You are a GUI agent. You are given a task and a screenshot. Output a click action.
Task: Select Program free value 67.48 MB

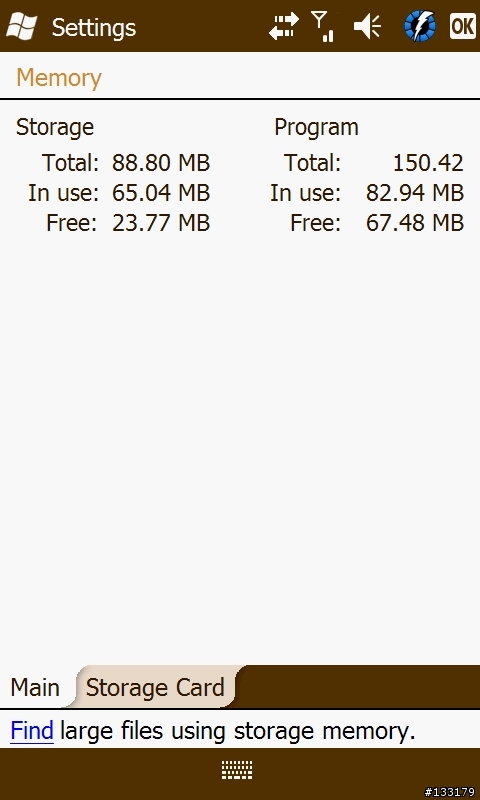[x=415, y=223]
